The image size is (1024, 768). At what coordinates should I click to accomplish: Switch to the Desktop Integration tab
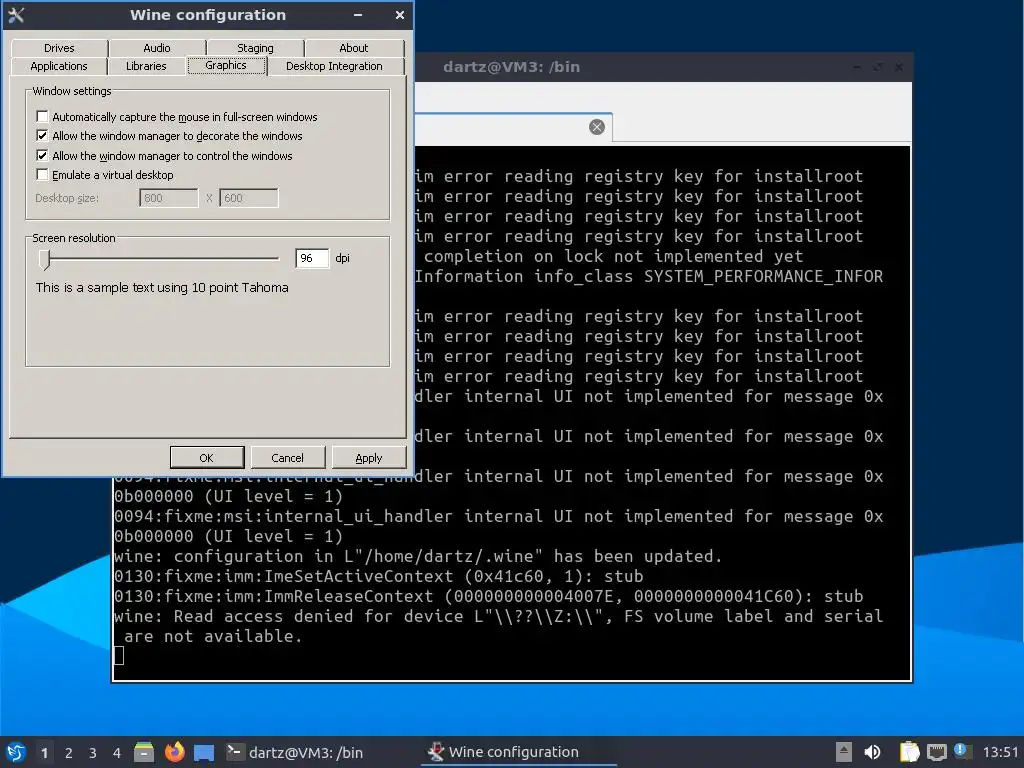(334, 66)
